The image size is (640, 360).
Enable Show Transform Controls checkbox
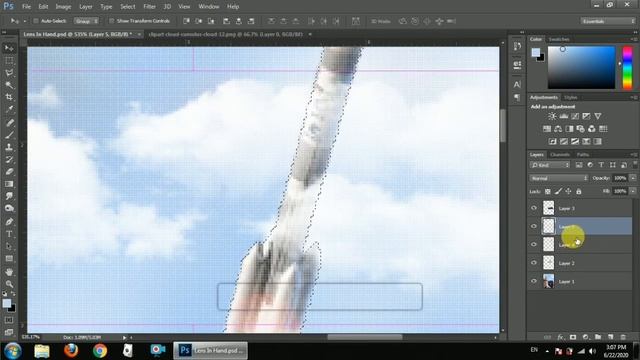111,21
